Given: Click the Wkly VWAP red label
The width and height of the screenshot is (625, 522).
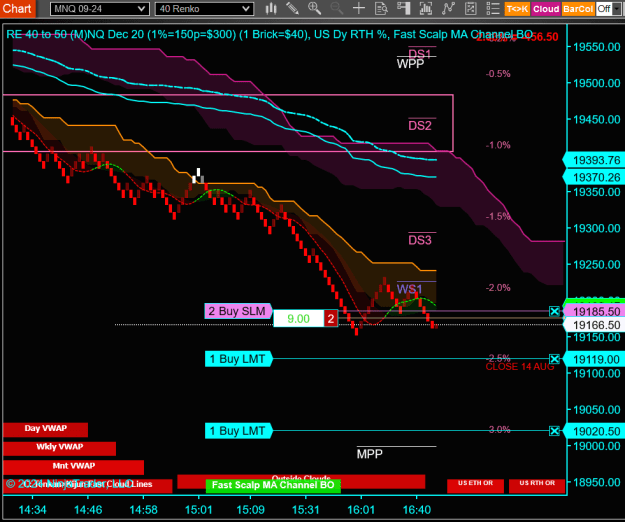Looking at the screenshot, I should pos(59,447).
